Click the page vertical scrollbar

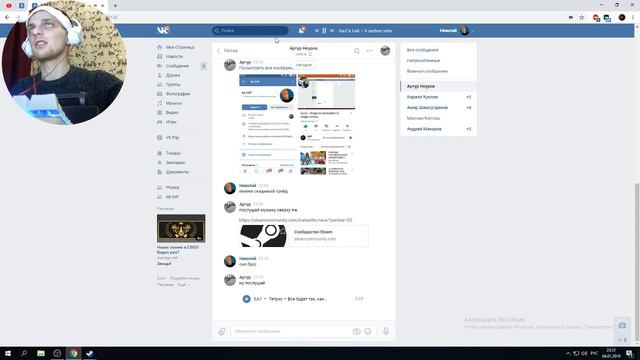pyautogui.click(x=637, y=261)
